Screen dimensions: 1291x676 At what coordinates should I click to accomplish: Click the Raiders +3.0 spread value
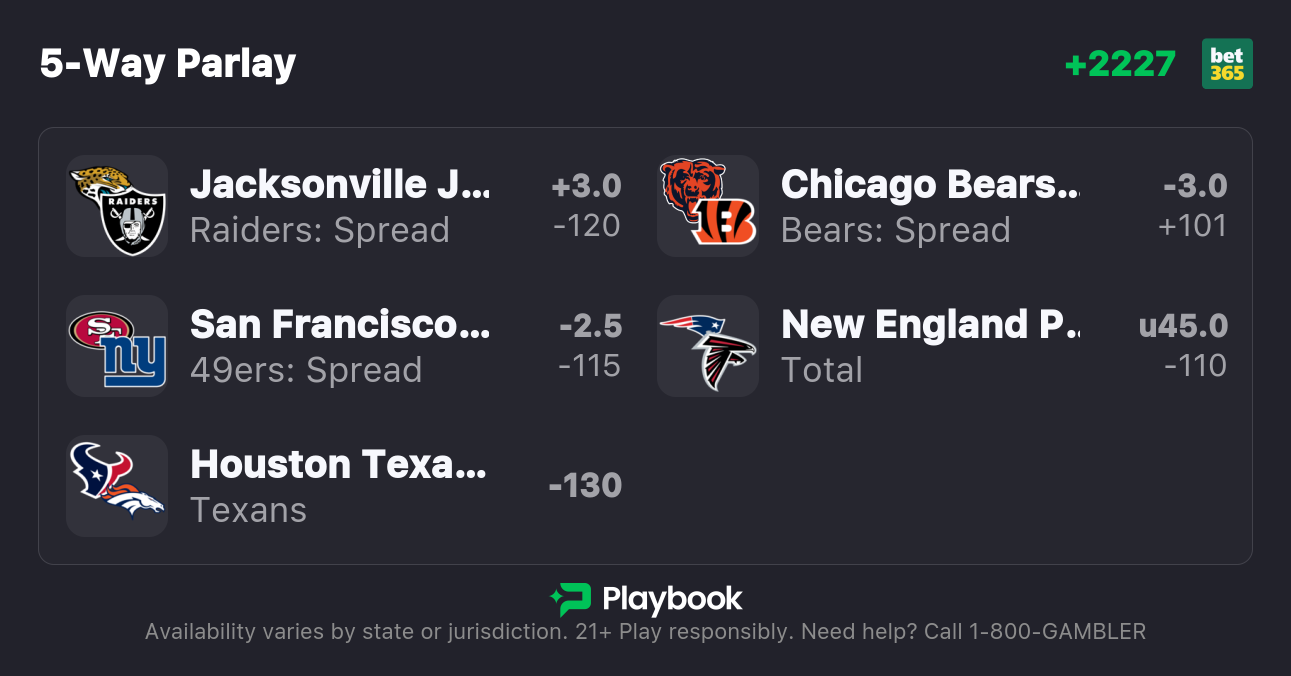(x=586, y=186)
